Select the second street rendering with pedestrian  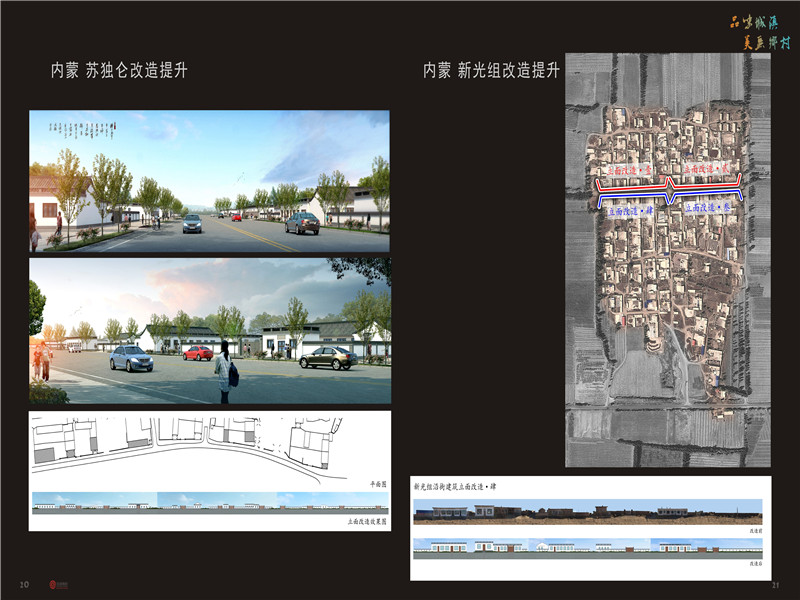[209, 331]
